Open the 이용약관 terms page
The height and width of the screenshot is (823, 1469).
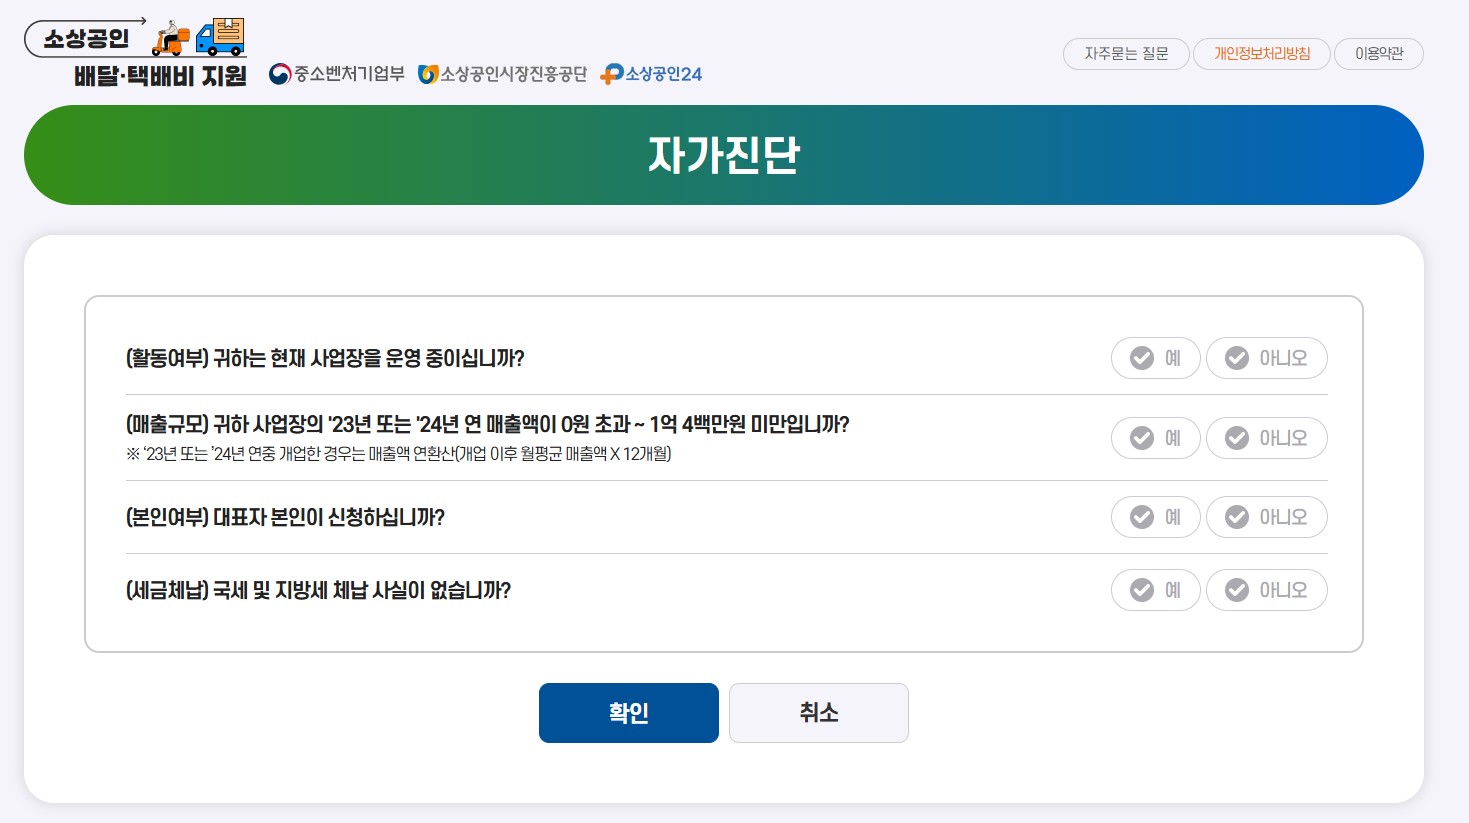(1378, 54)
